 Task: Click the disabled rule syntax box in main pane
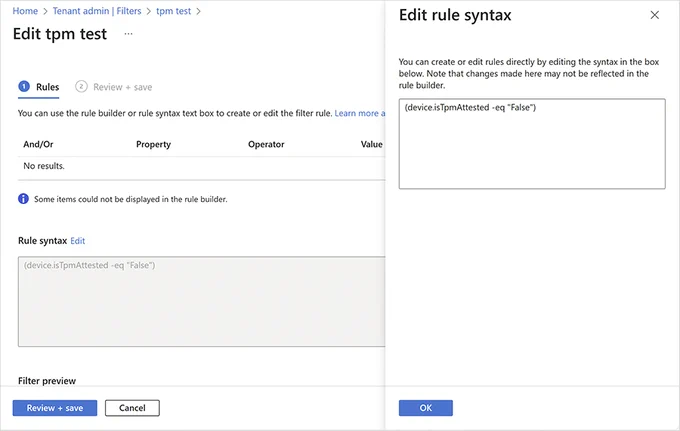[x=202, y=301]
